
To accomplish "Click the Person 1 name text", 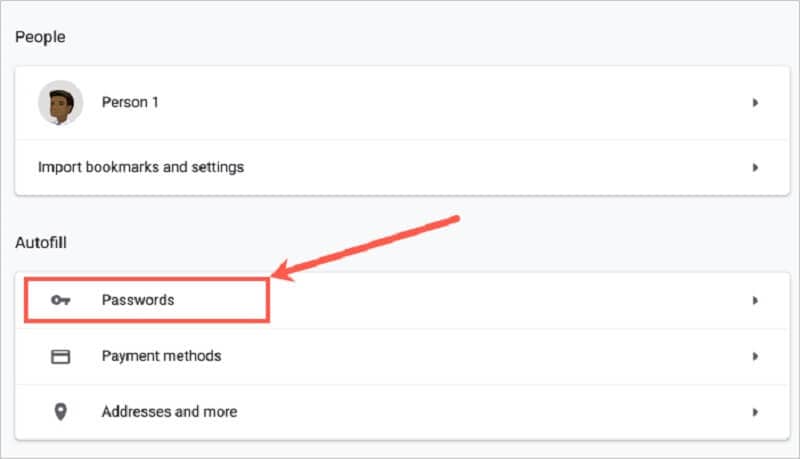I will (130, 103).
